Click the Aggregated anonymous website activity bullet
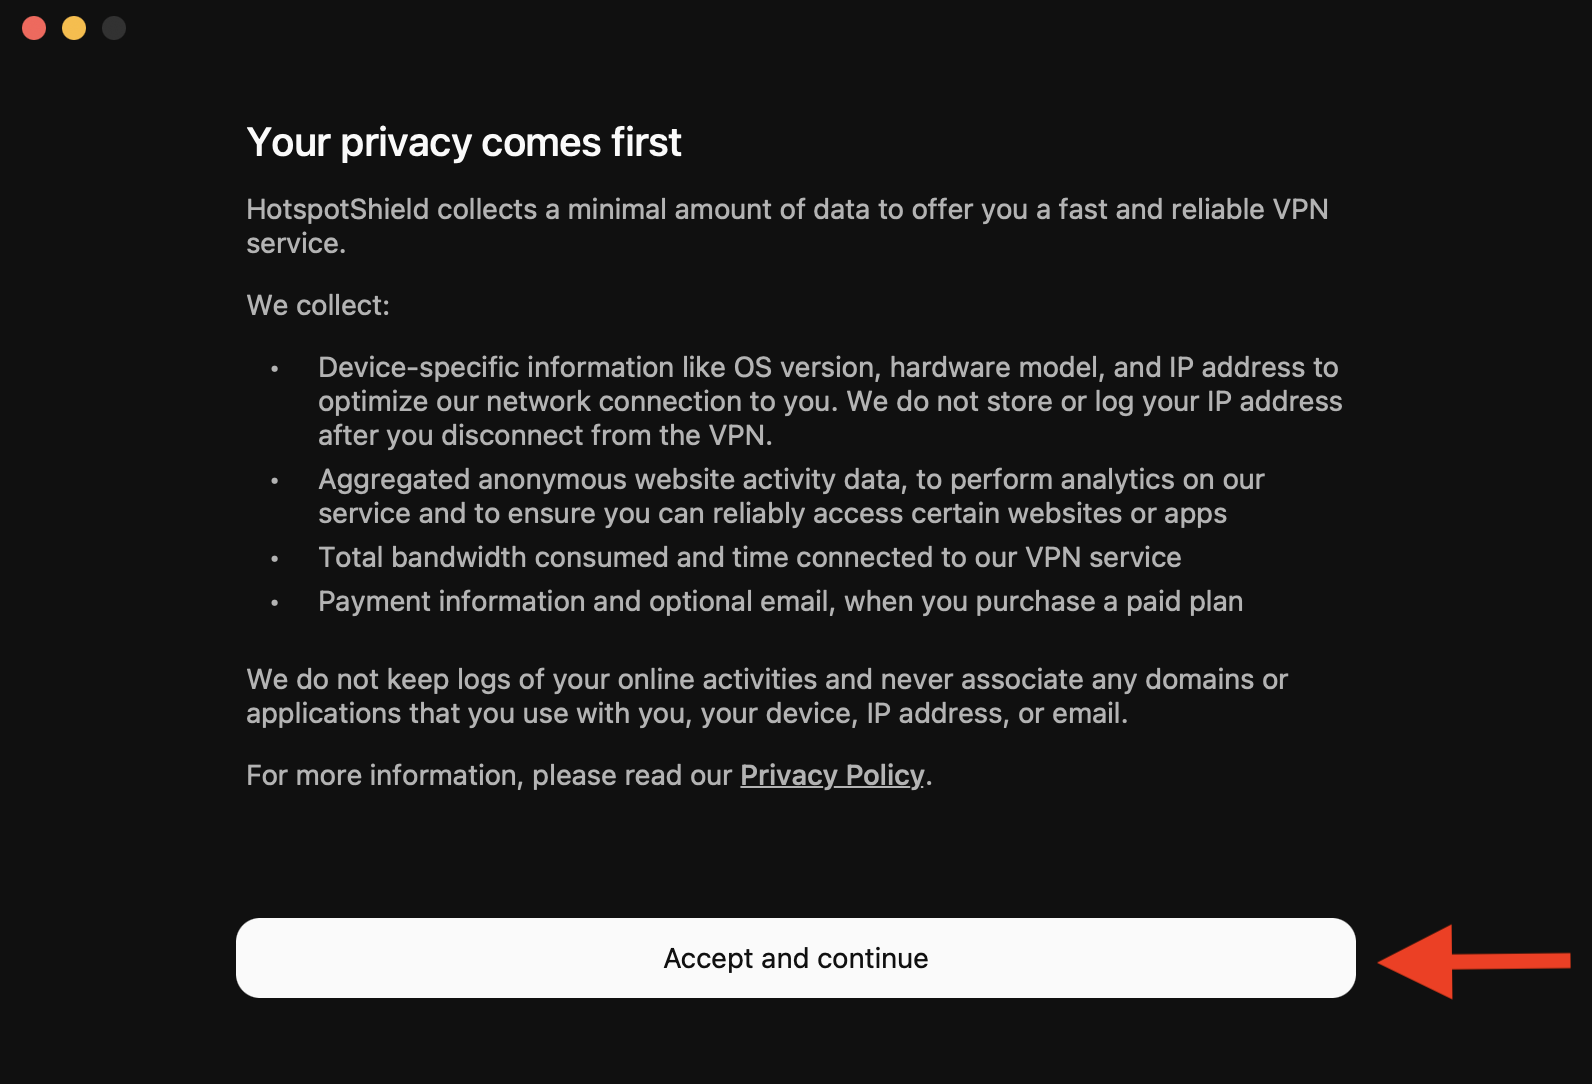Image resolution: width=1592 pixels, height=1084 pixels. [x=790, y=496]
